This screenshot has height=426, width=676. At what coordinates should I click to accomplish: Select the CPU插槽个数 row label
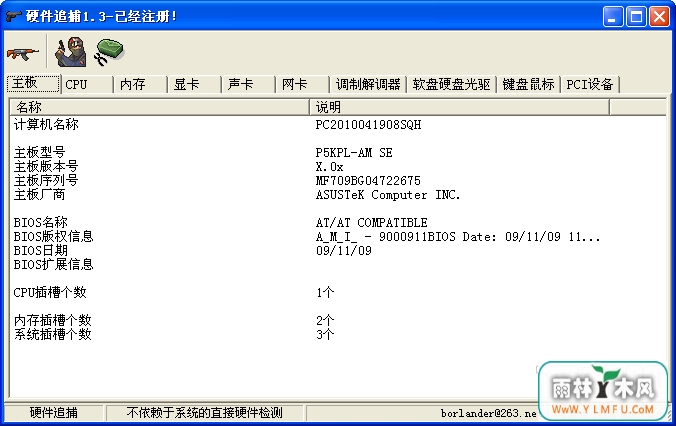click(50, 292)
